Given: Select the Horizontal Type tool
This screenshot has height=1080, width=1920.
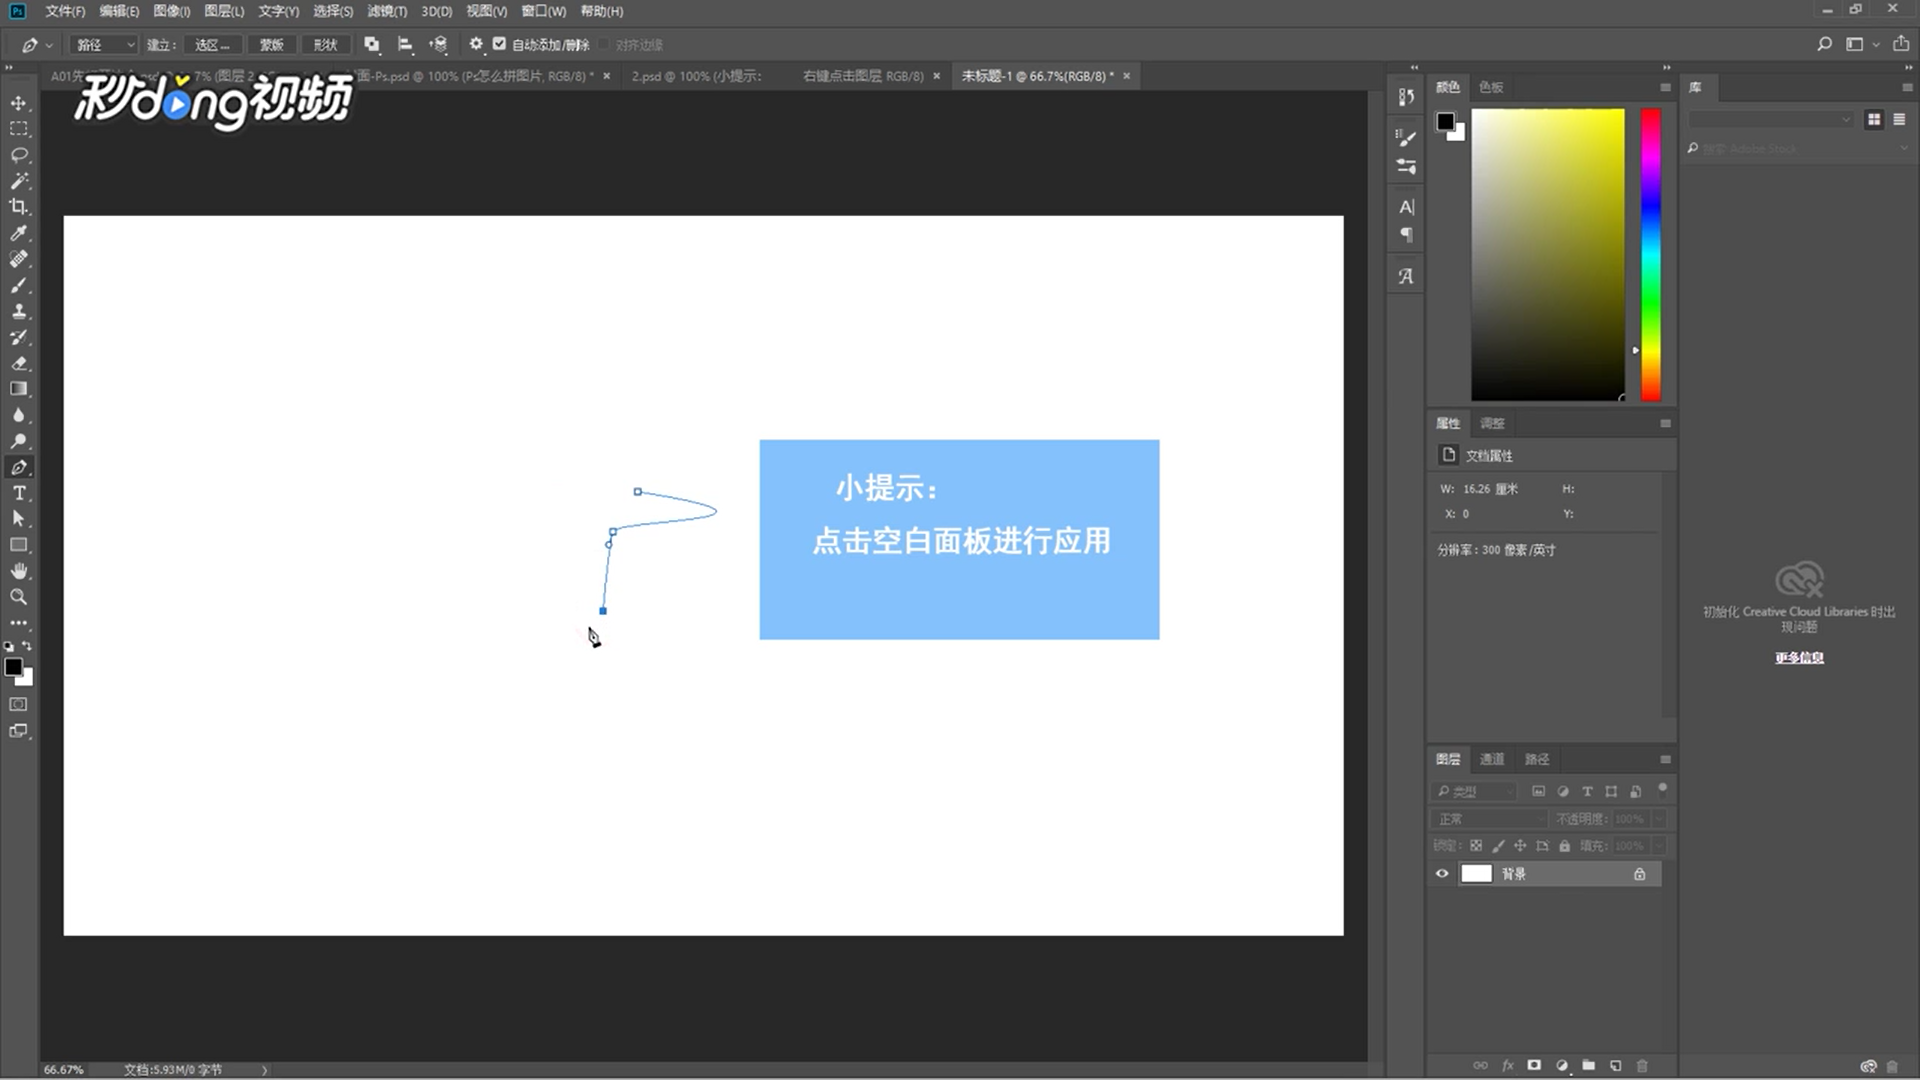Looking at the screenshot, I should pos(19,493).
